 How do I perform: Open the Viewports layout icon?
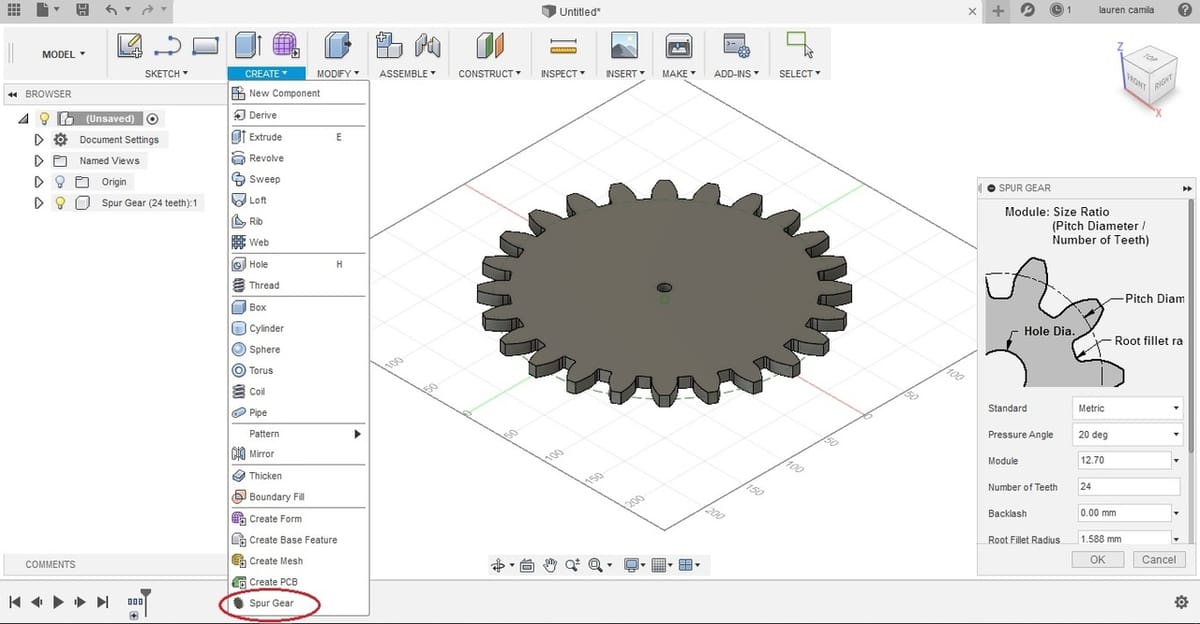coord(686,565)
